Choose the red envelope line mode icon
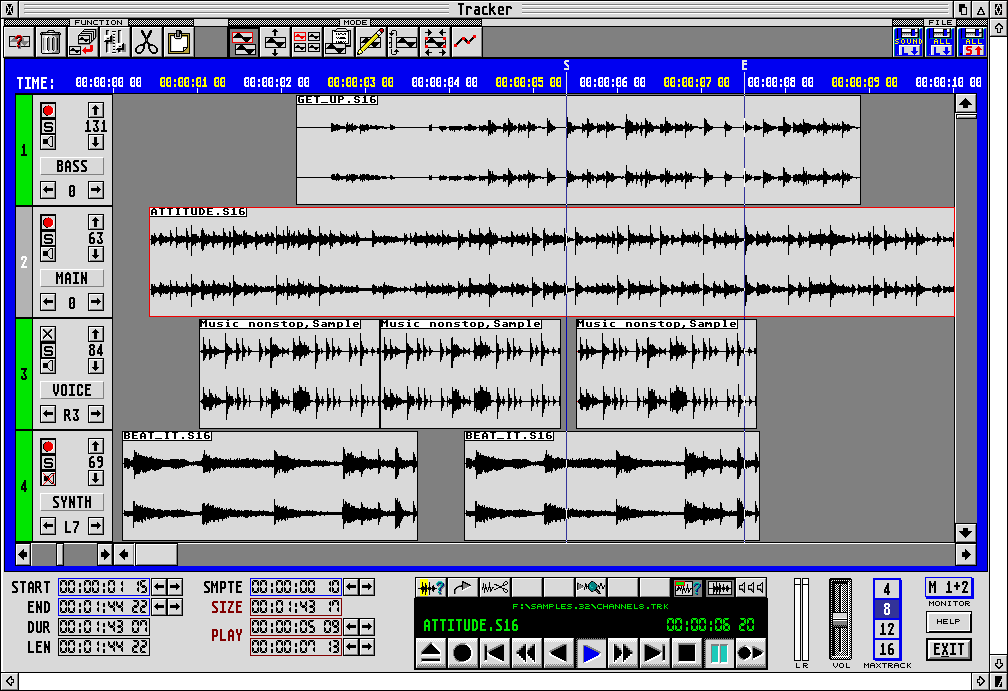The width and height of the screenshot is (1008, 691). tap(466, 42)
